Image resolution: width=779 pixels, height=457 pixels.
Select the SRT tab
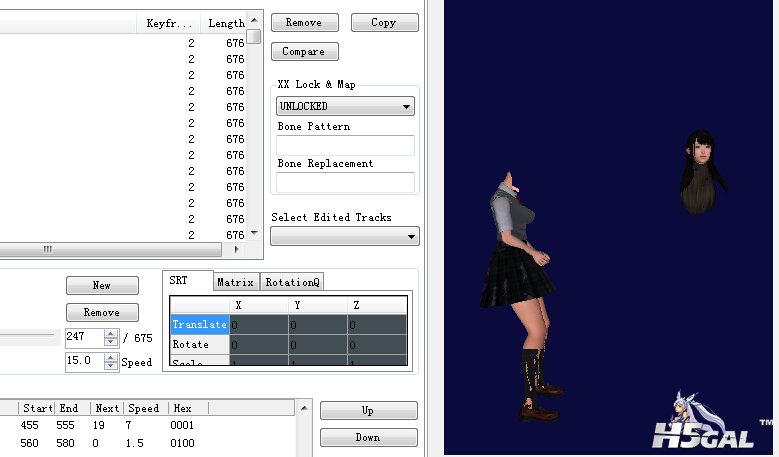(x=186, y=281)
